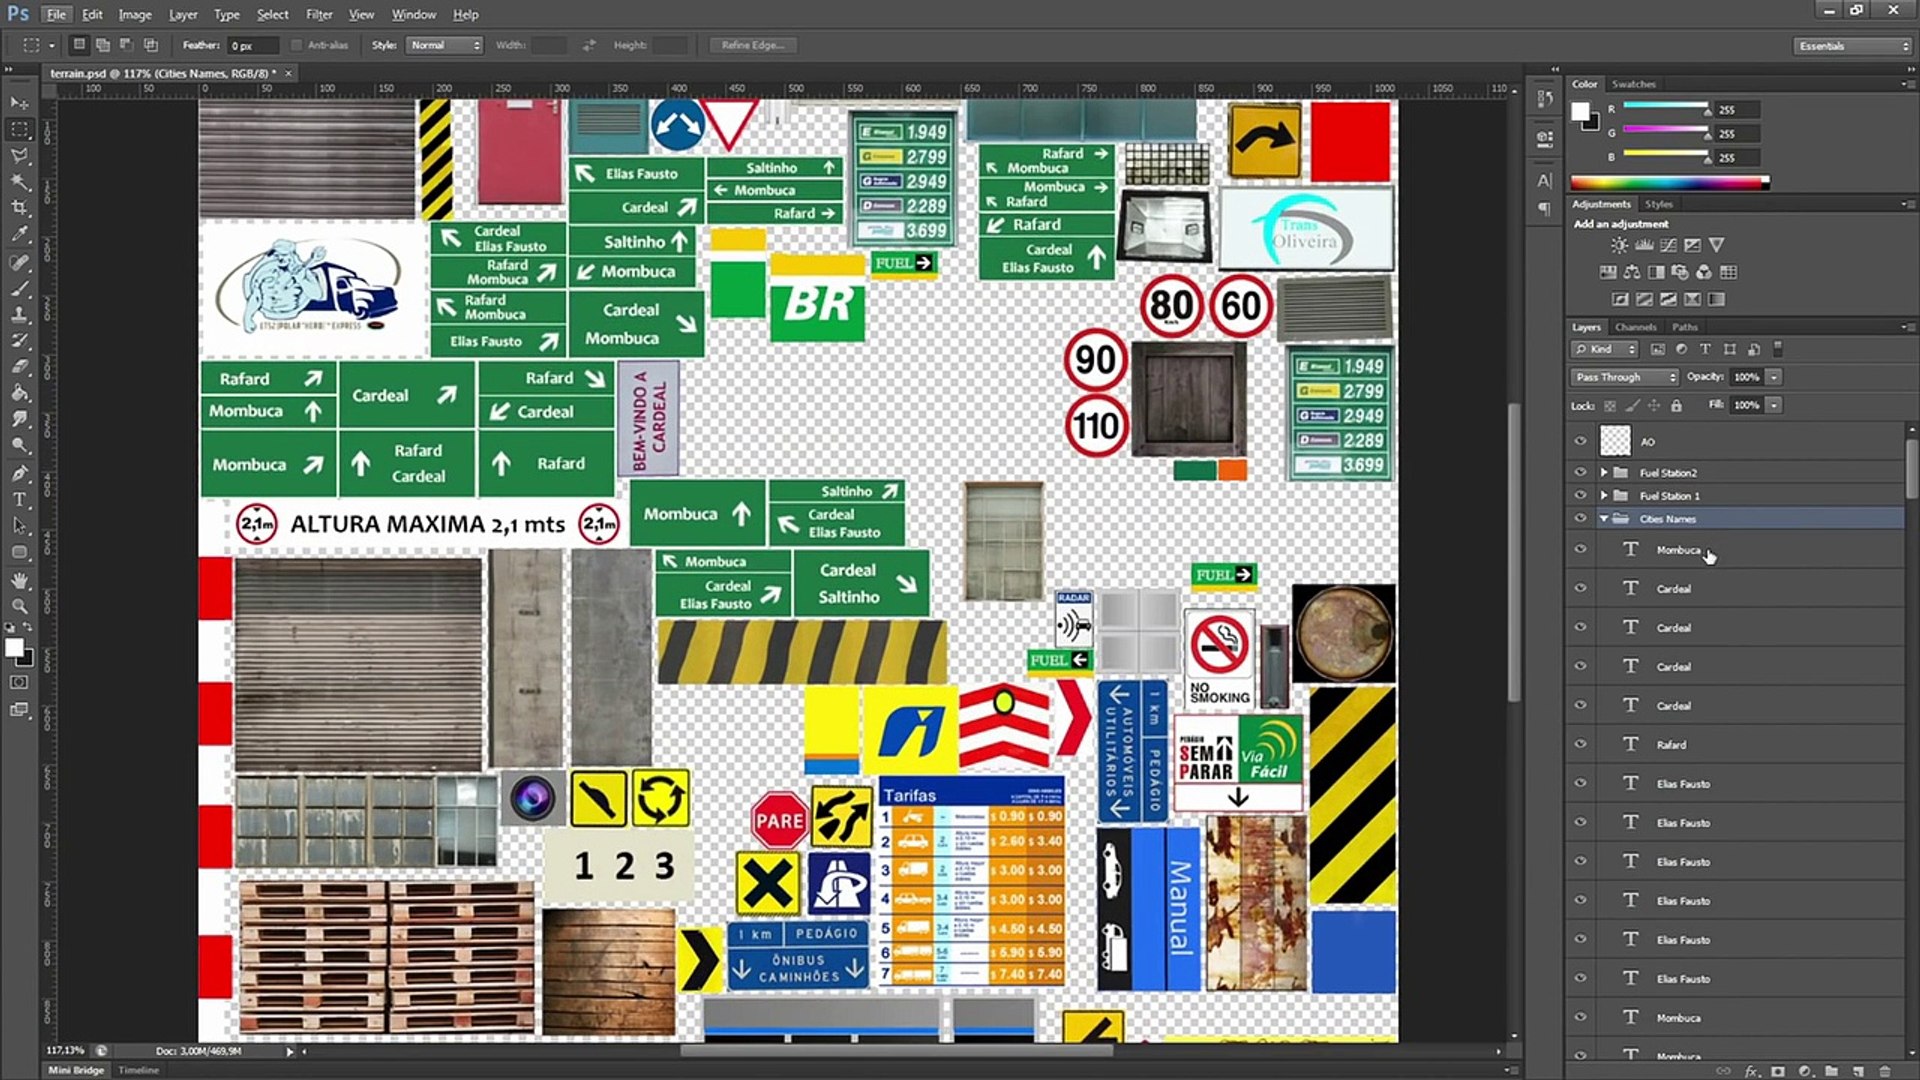Click the color spectrum ramp bar
This screenshot has height=1080, width=1920.
point(1668,182)
